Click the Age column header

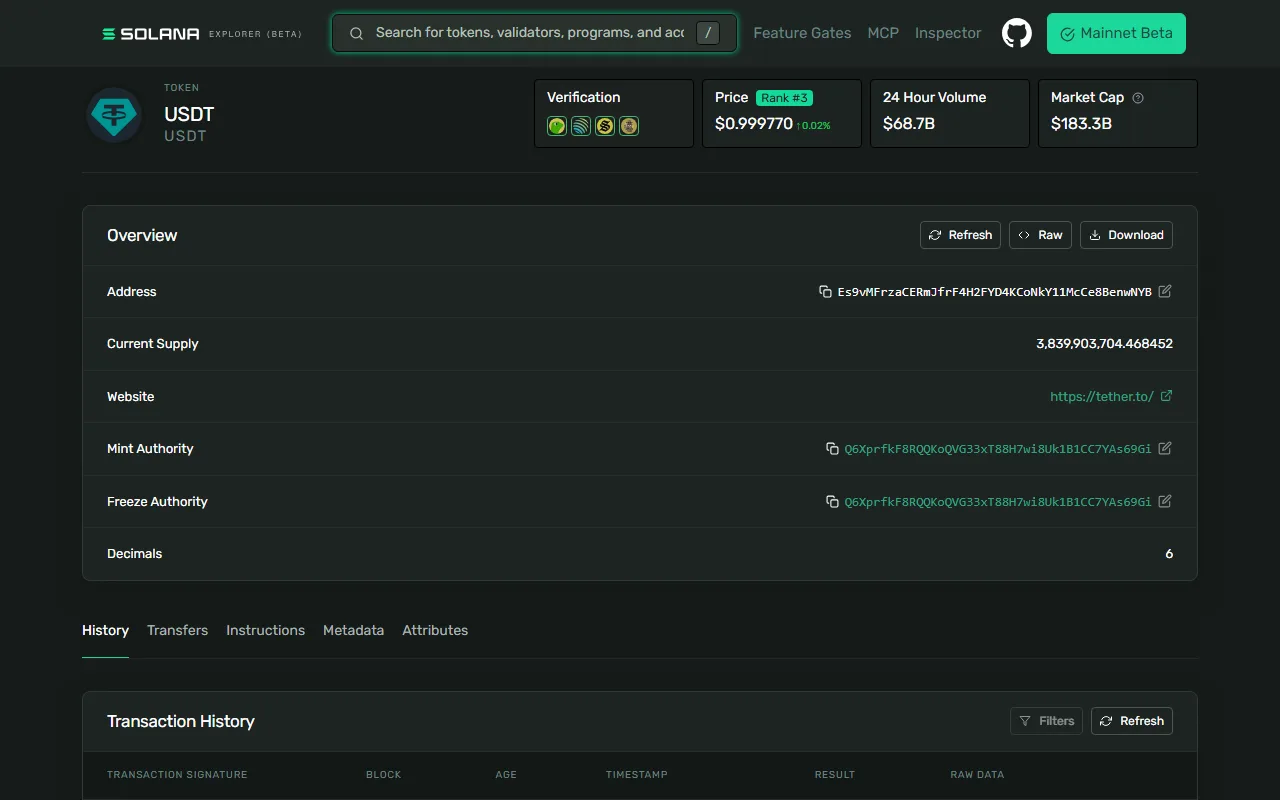point(506,774)
